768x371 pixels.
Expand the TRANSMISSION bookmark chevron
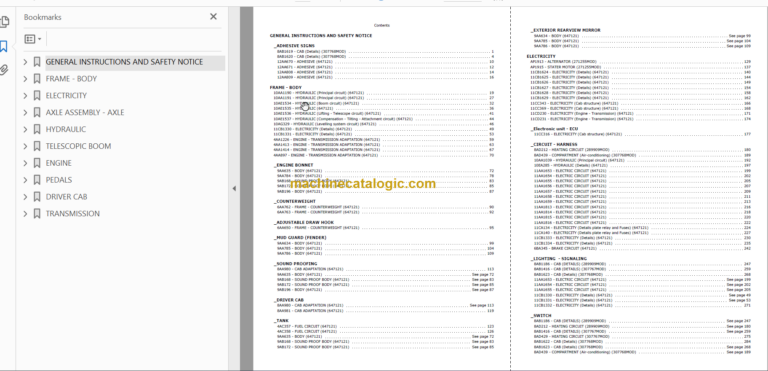click(25, 214)
